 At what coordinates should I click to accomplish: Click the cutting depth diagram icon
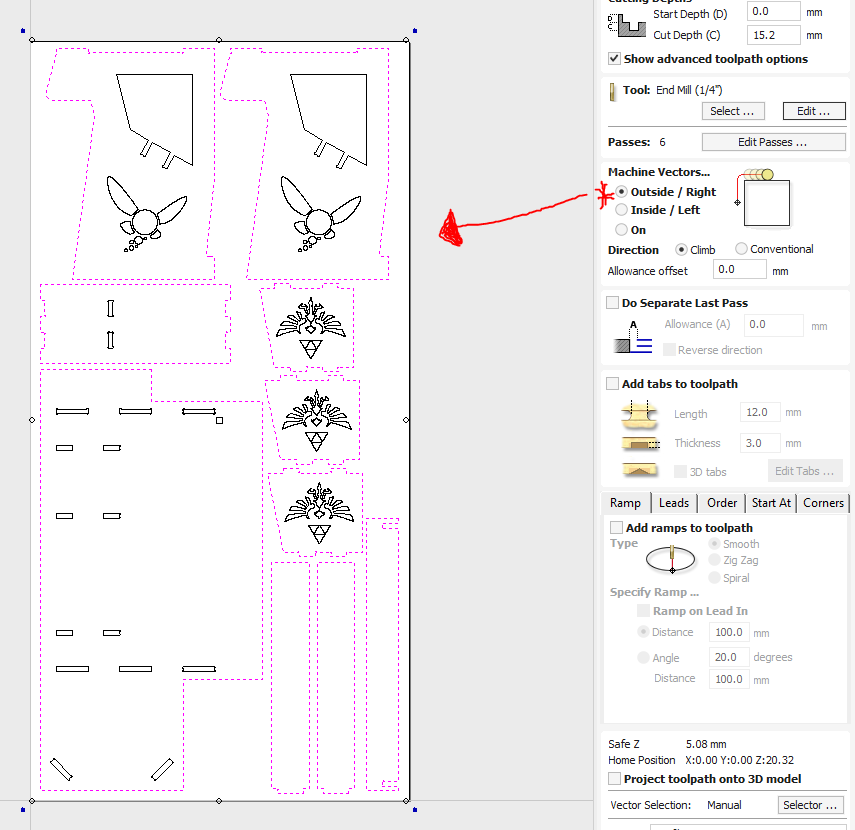click(x=627, y=25)
